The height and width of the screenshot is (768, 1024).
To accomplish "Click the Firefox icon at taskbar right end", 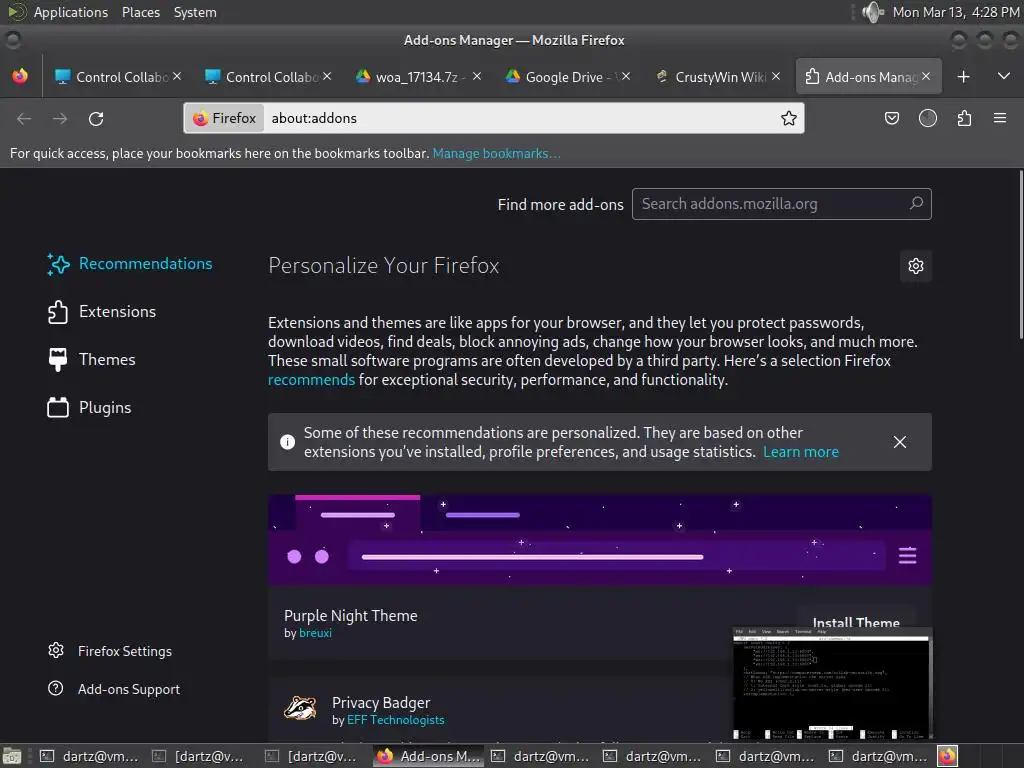I will pos(948,756).
